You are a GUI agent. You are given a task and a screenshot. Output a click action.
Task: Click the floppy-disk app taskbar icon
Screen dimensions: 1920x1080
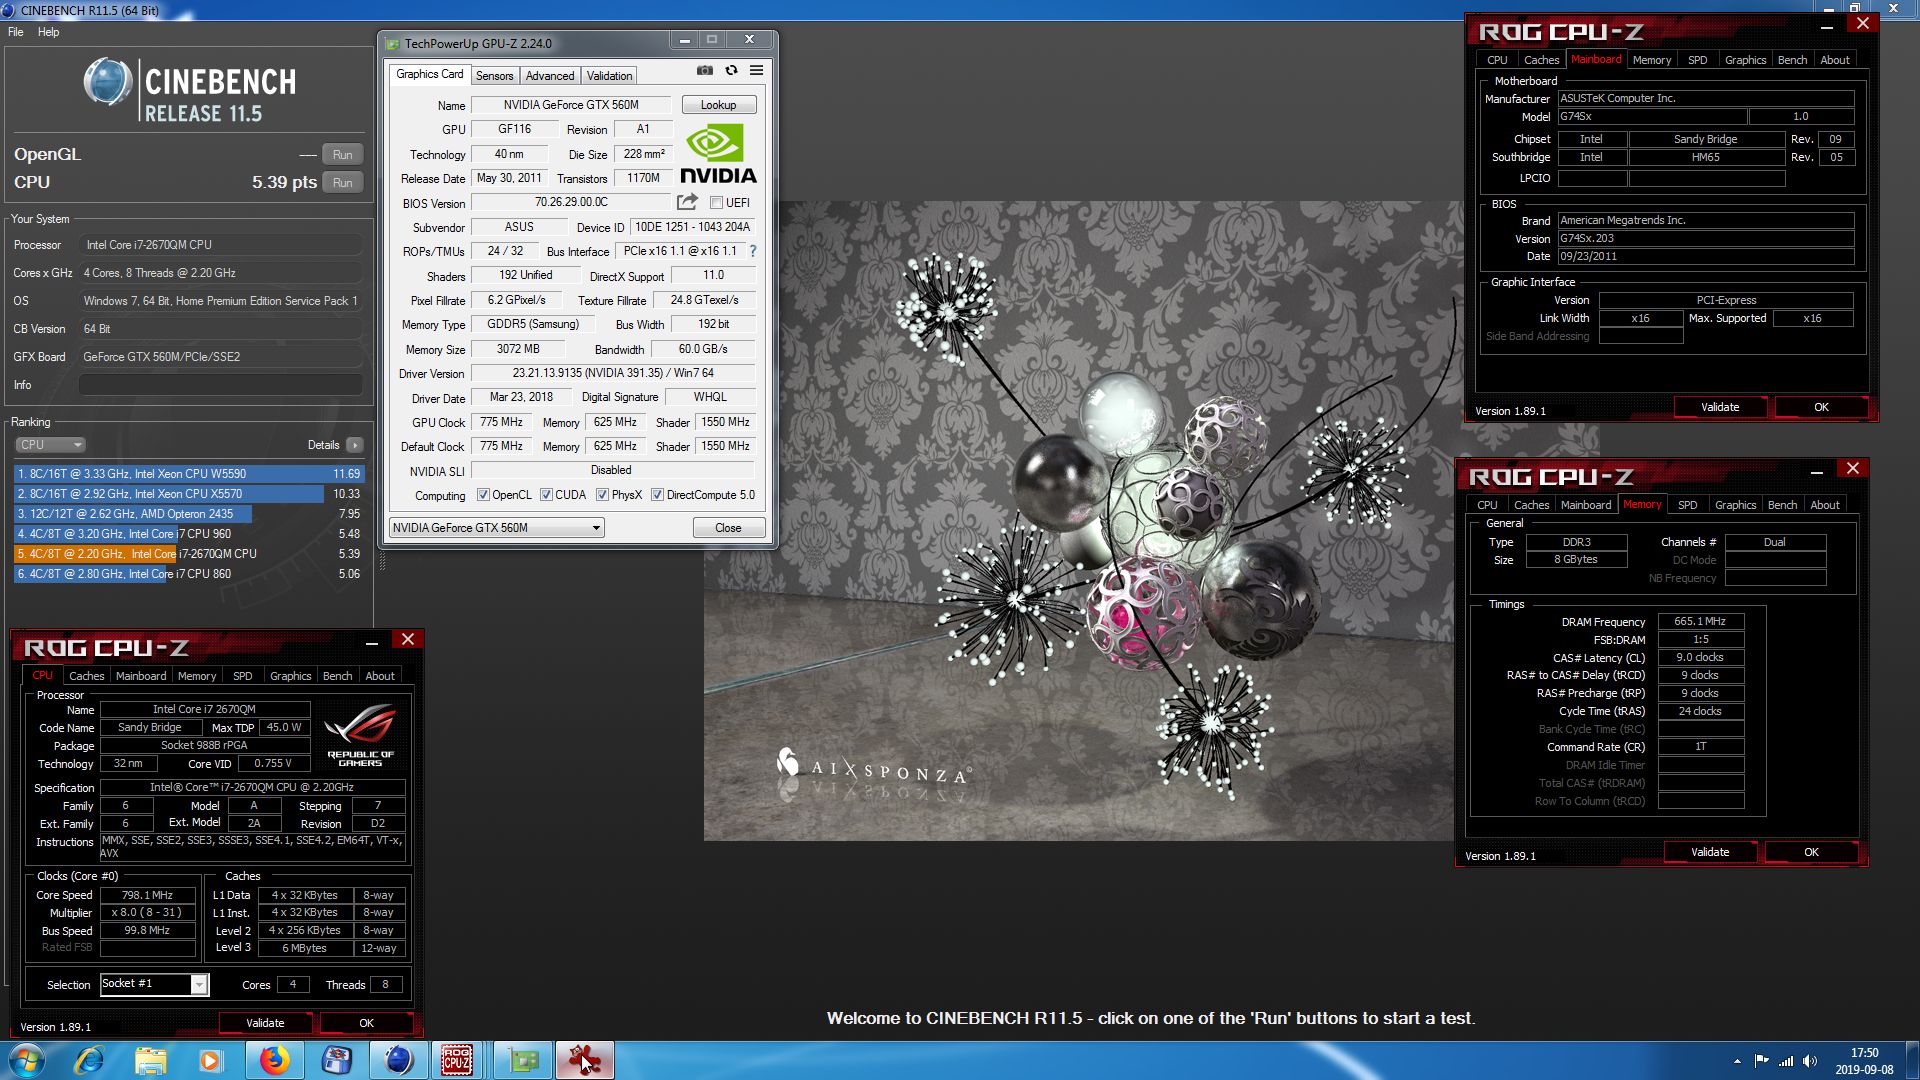336,1060
